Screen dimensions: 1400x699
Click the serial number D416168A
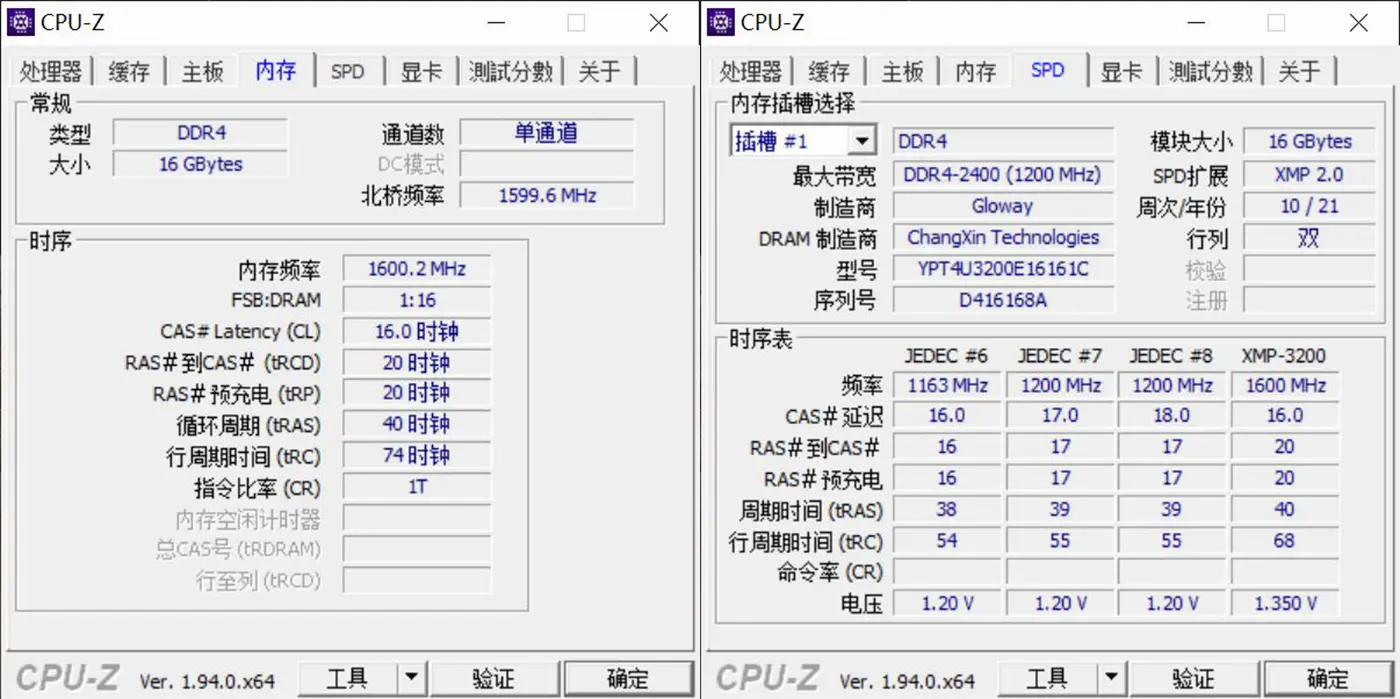pos(1003,300)
